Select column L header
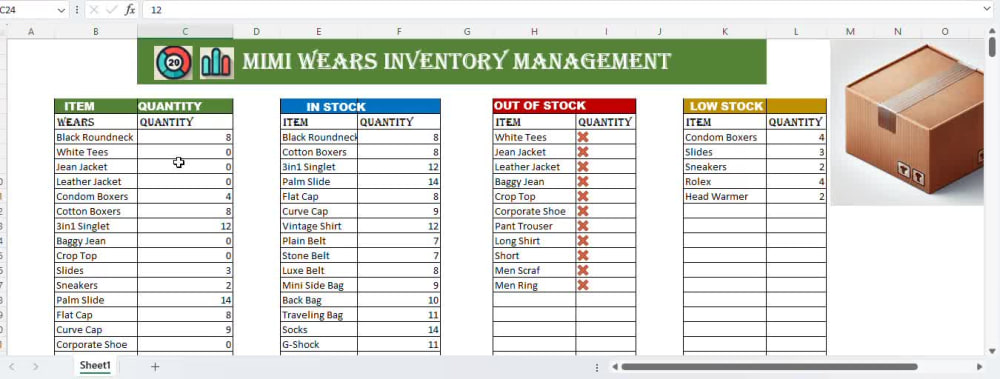The image size is (1000, 379). (796, 31)
